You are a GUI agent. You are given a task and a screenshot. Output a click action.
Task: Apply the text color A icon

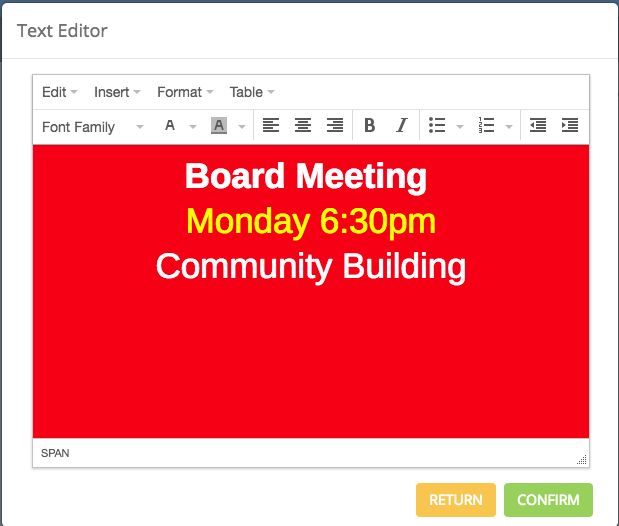170,126
